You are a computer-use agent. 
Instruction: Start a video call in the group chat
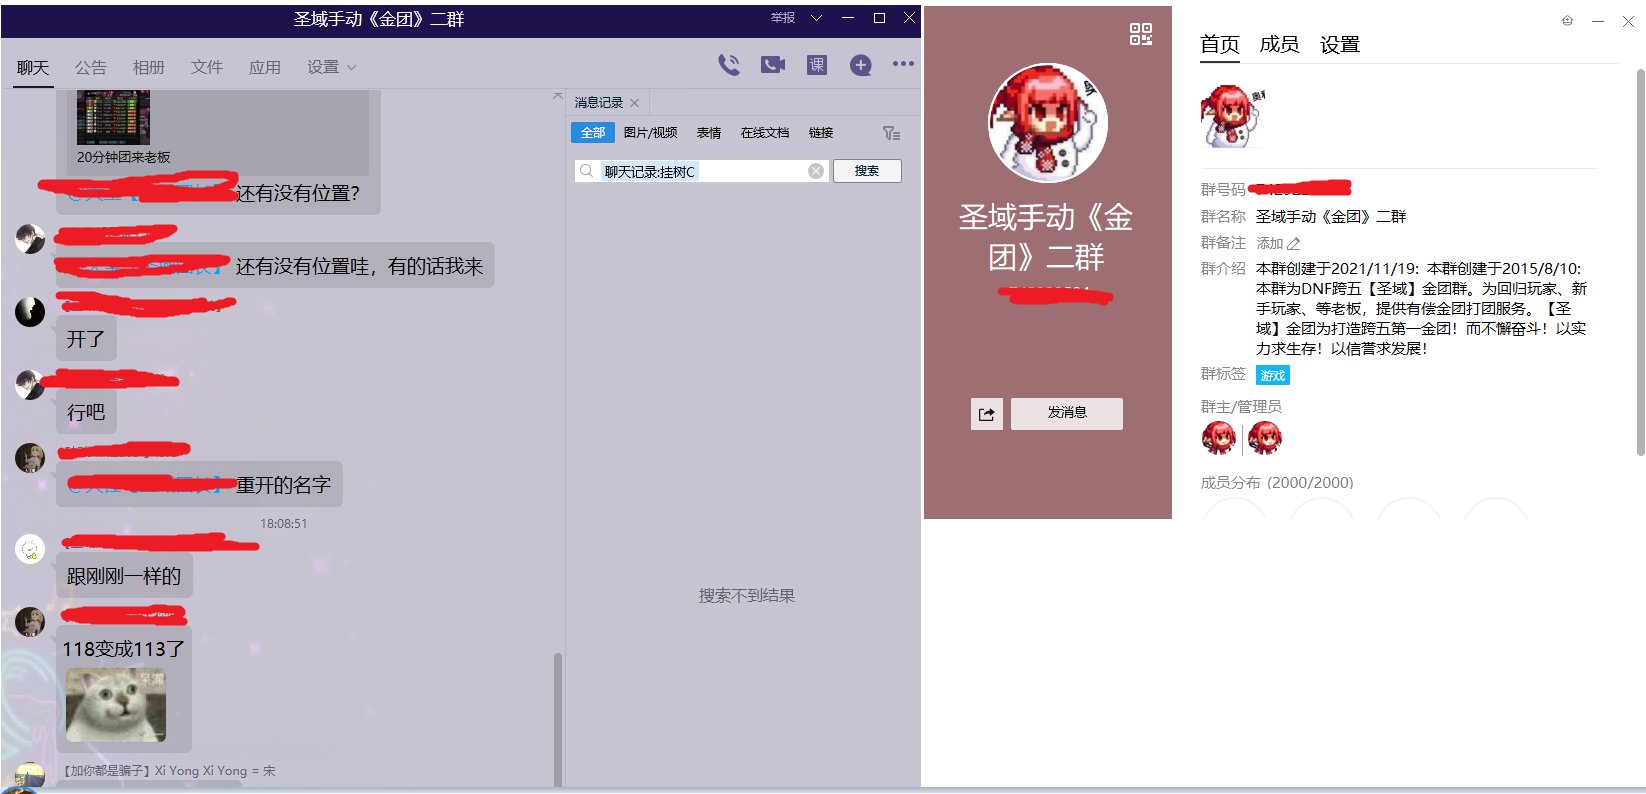pyautogui.click(x=773, y=65)
